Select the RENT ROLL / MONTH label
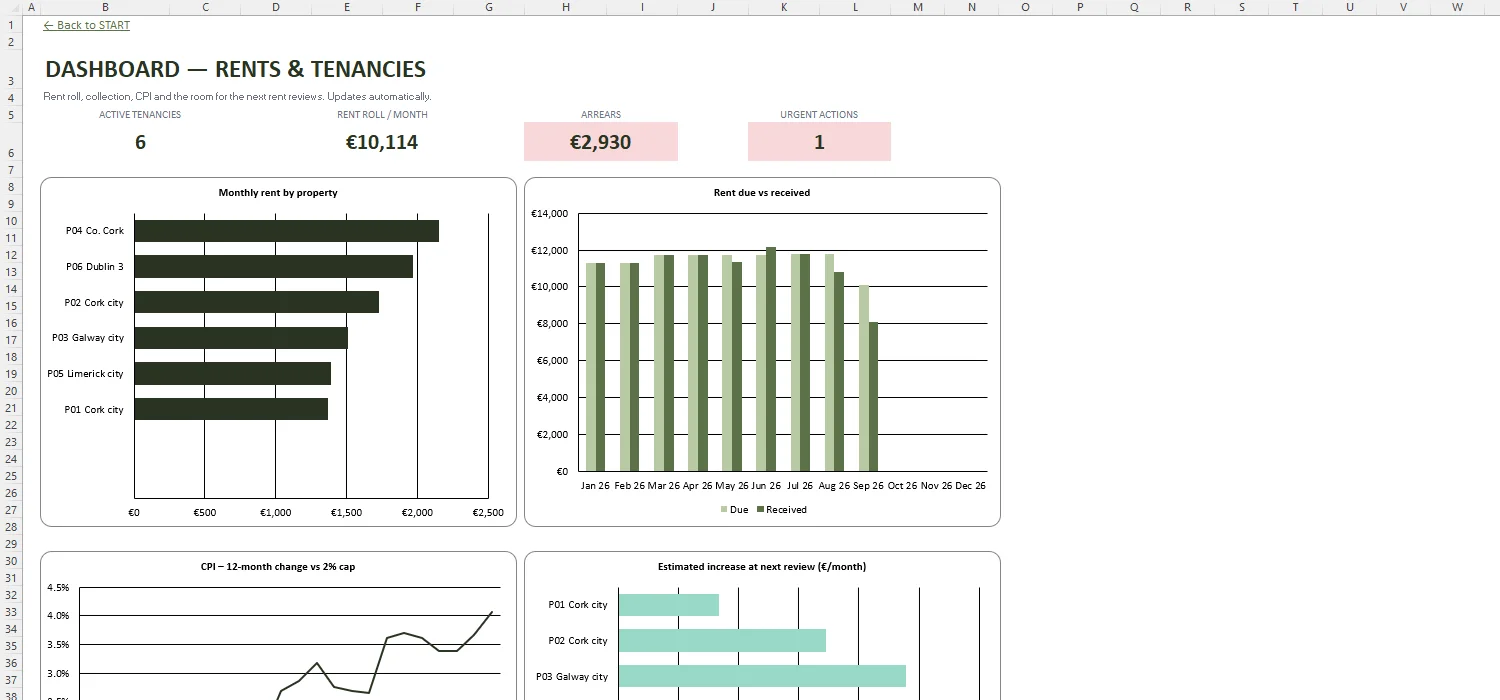 click(382, 114)
